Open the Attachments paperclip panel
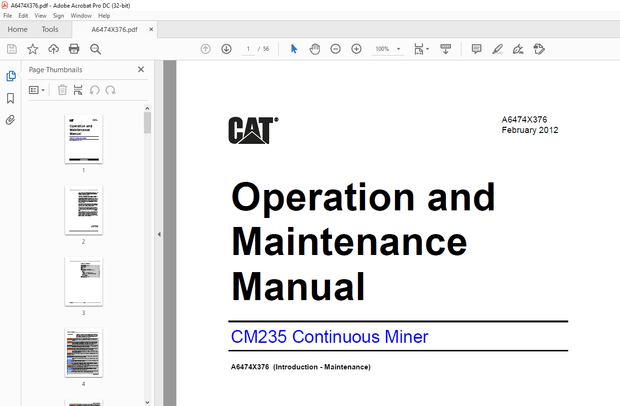Viewport: 620px width, 406px height. tap(11, 120)
